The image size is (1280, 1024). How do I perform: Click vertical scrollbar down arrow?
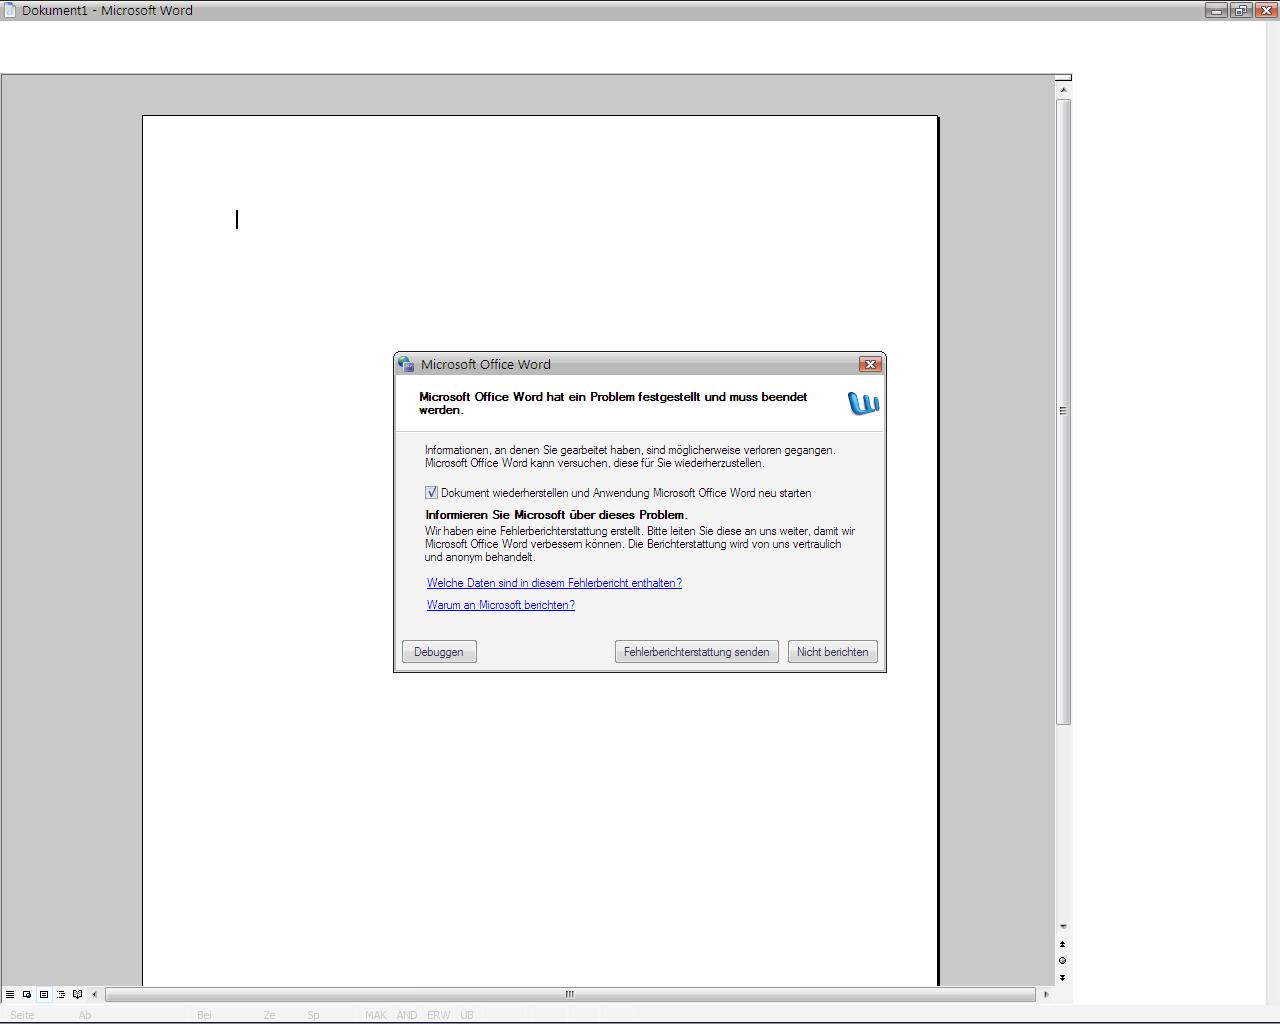coord(1063,927)
